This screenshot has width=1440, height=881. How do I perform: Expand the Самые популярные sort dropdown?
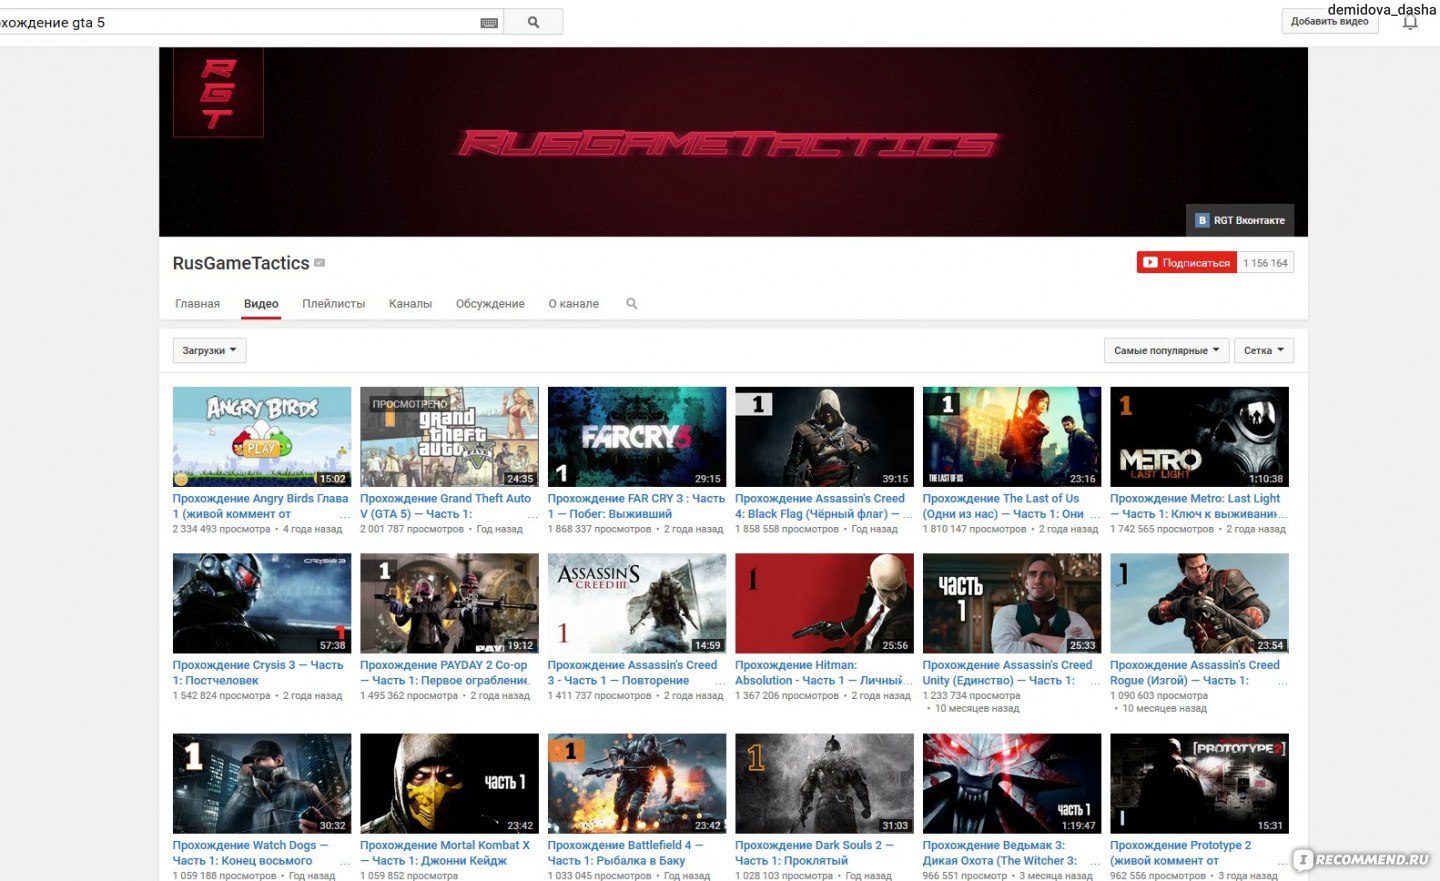pyautogui.click(x=1167, y=351)
